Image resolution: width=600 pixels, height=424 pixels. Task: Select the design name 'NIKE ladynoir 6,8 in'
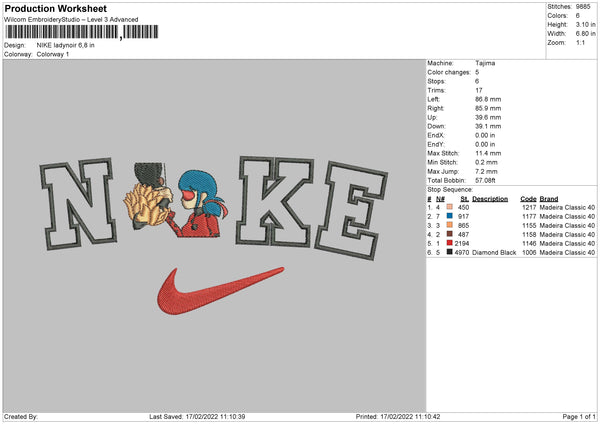click(x=65, y=45)
